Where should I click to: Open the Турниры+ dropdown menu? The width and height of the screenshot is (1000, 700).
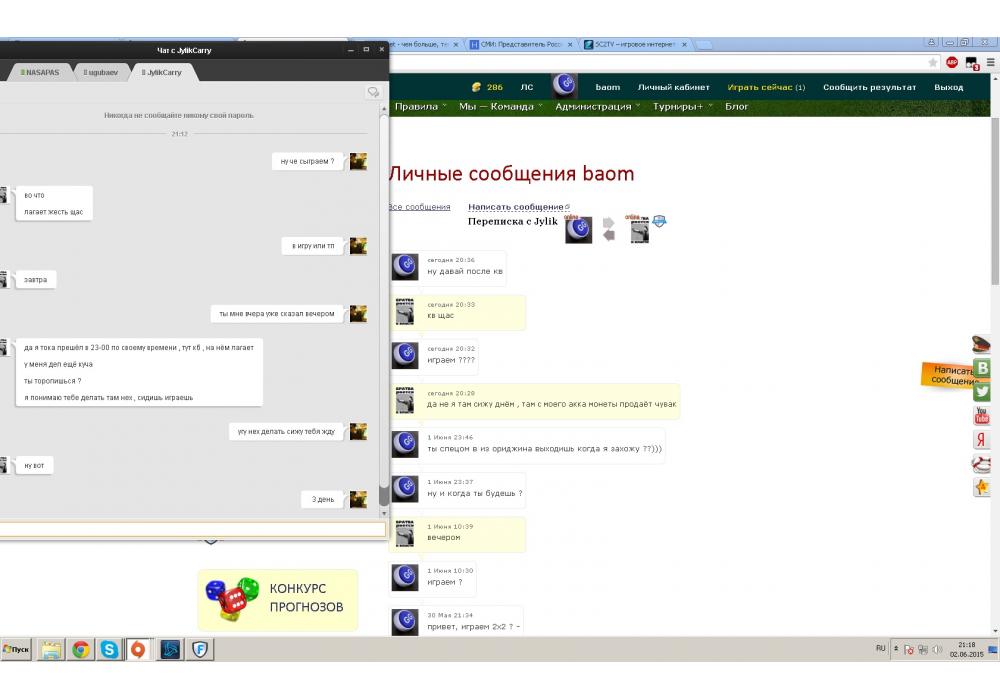click(683, 107)
